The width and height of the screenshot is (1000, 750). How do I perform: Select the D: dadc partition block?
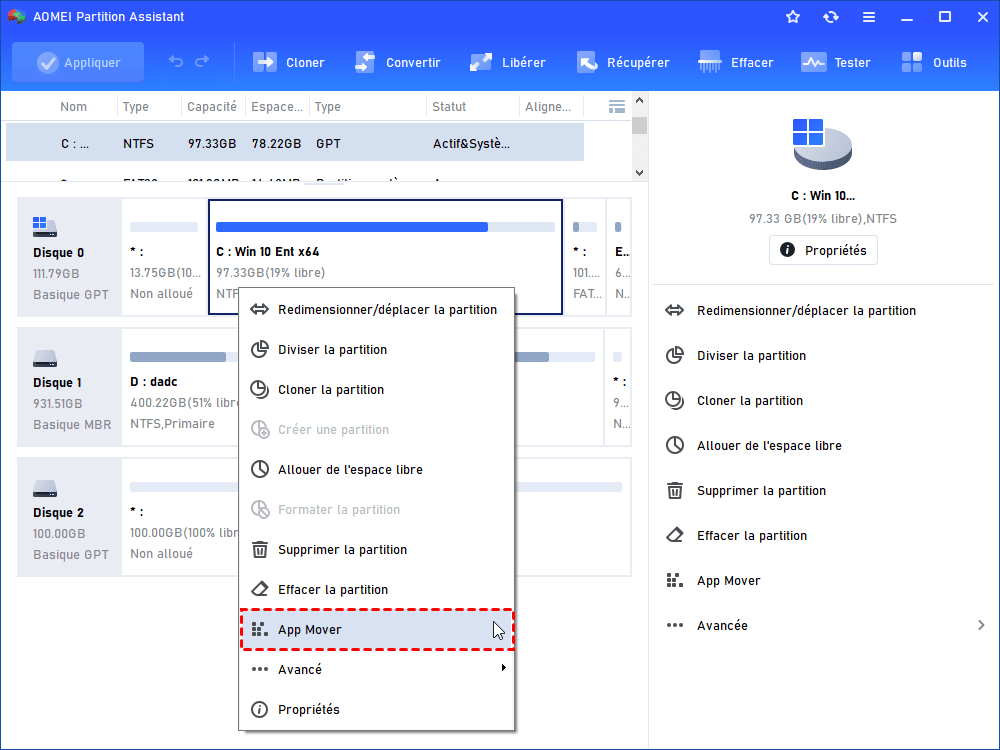(x=180, y=387)
